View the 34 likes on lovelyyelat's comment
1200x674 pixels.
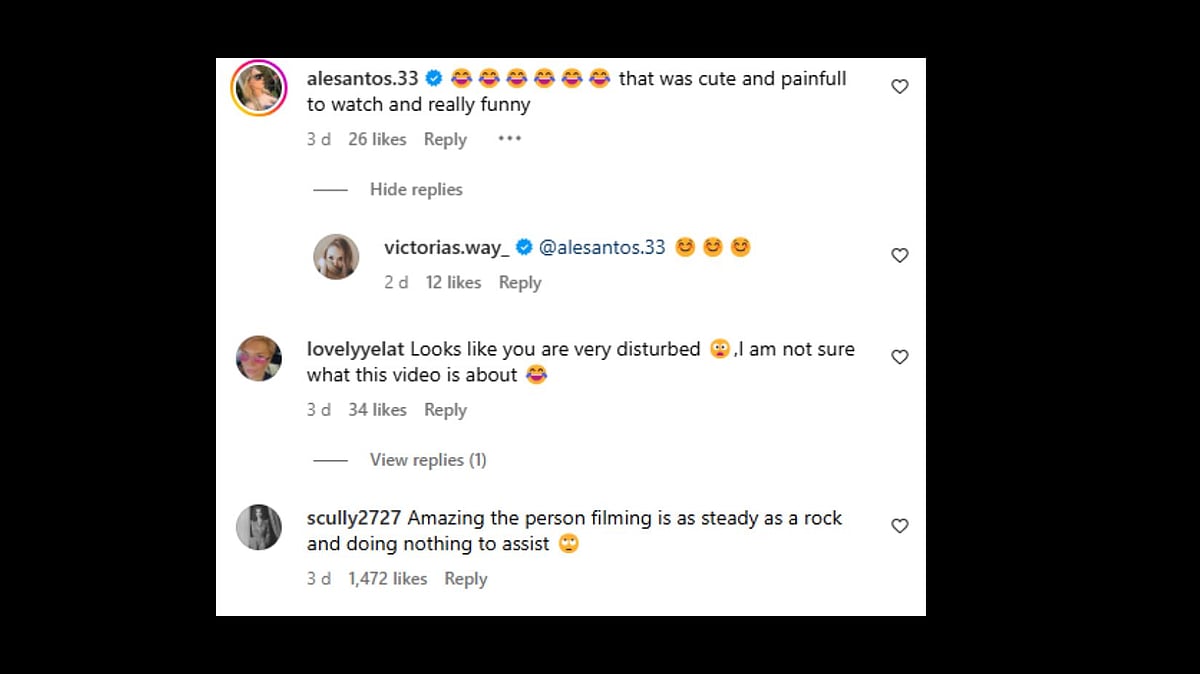point(377,410)
